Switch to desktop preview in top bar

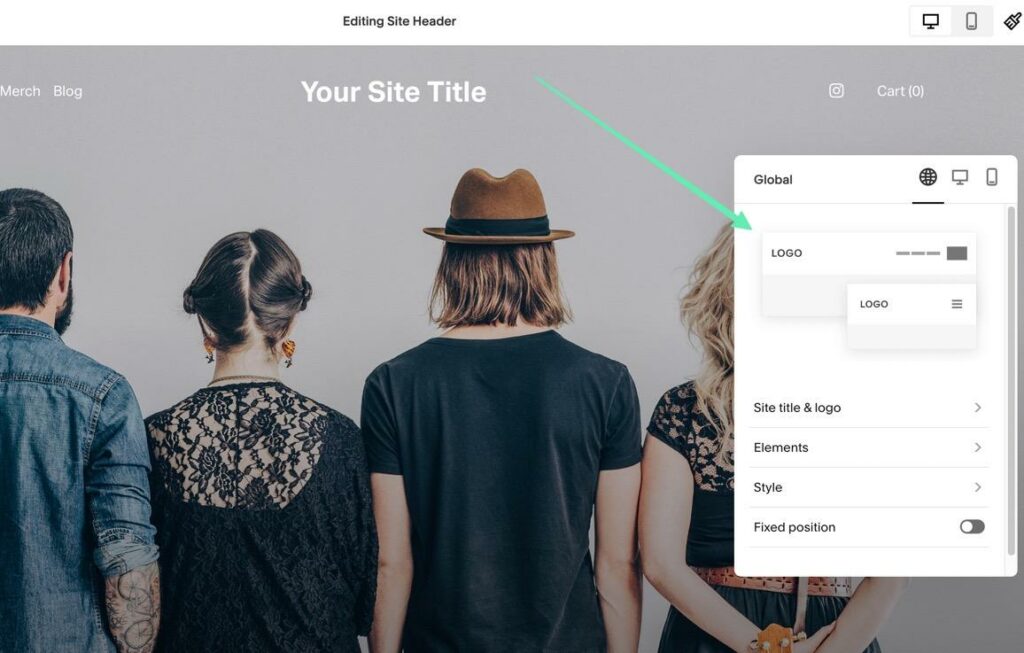pyautogui.click(x=931, y=22)
